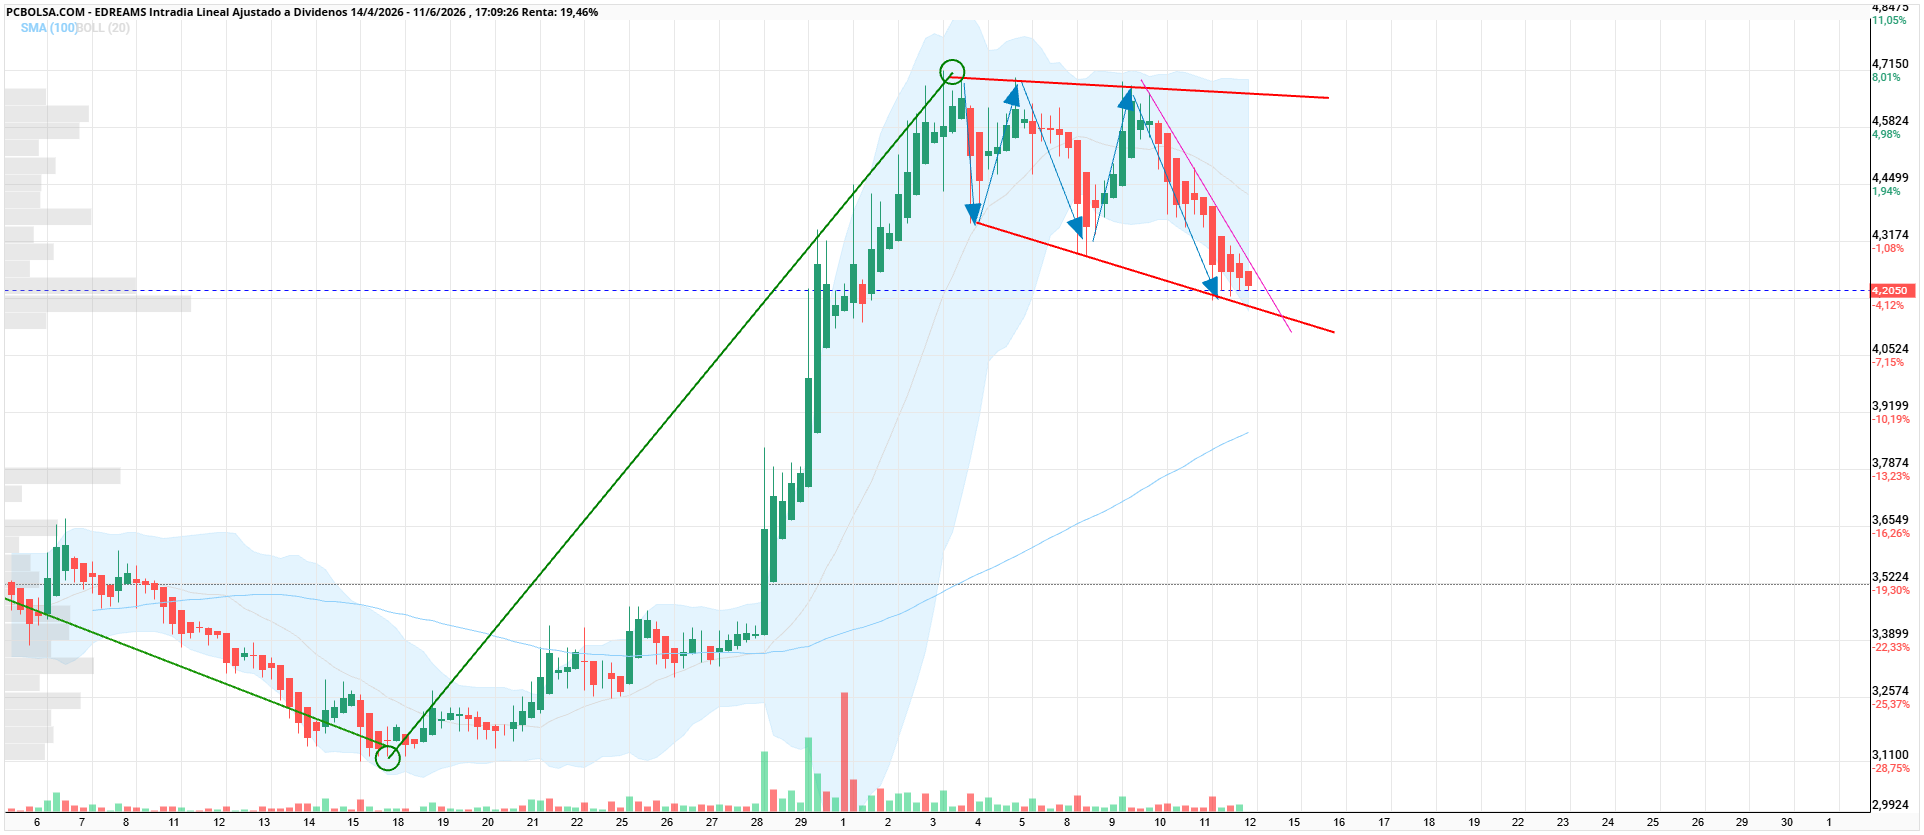The width and height of the screenshot is (1924, 835).
Task: Click the 3,9199 price axis label
Action: pos(1890,406)
